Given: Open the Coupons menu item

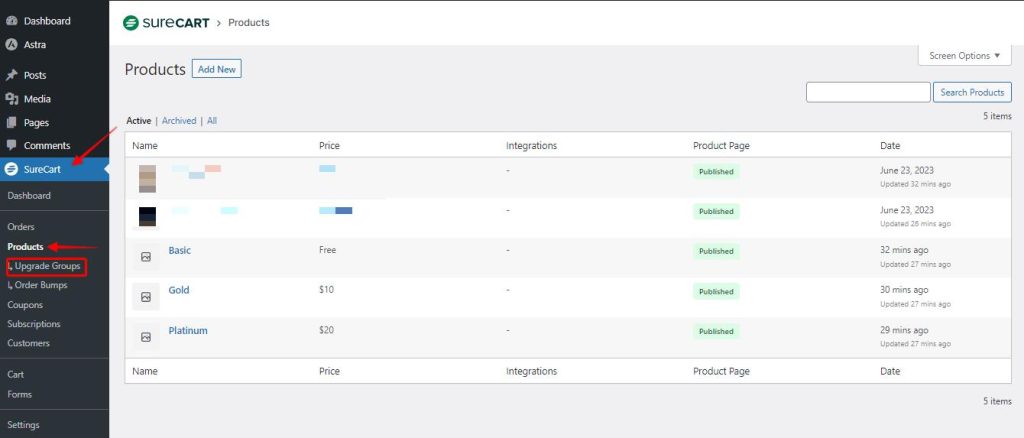Looking at the screenshot, I should tap(25, 305).
